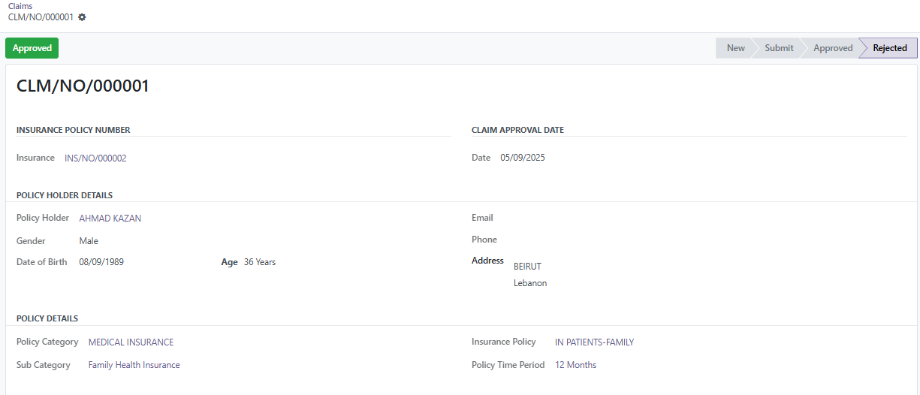Open the gear actions menu beside CLM/NO/000001

click(x=82, y=17)
